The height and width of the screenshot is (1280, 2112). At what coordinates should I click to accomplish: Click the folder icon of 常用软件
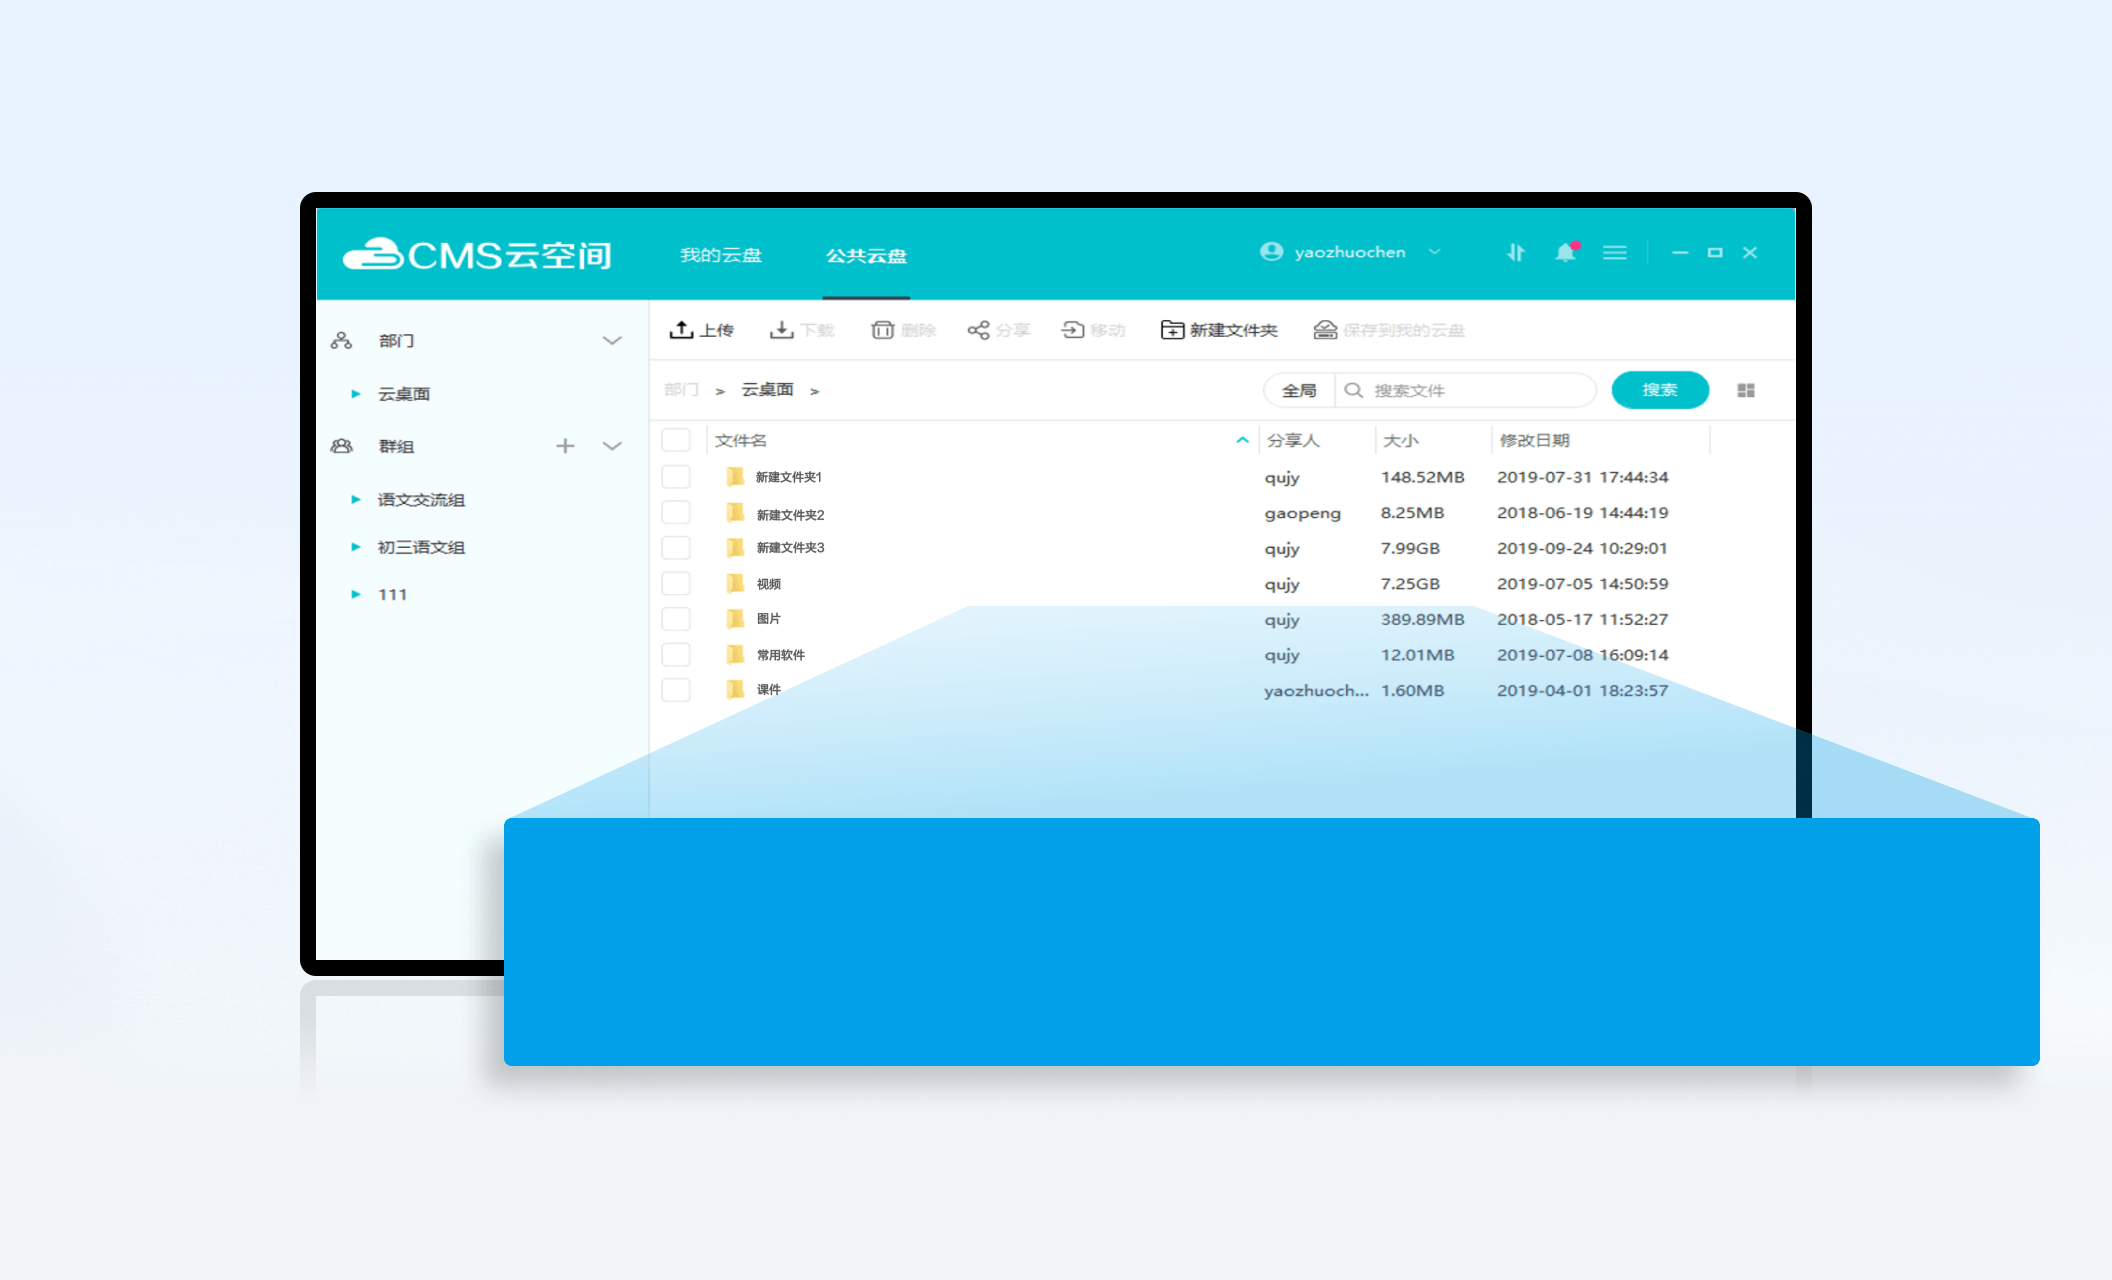coord(735,654)
